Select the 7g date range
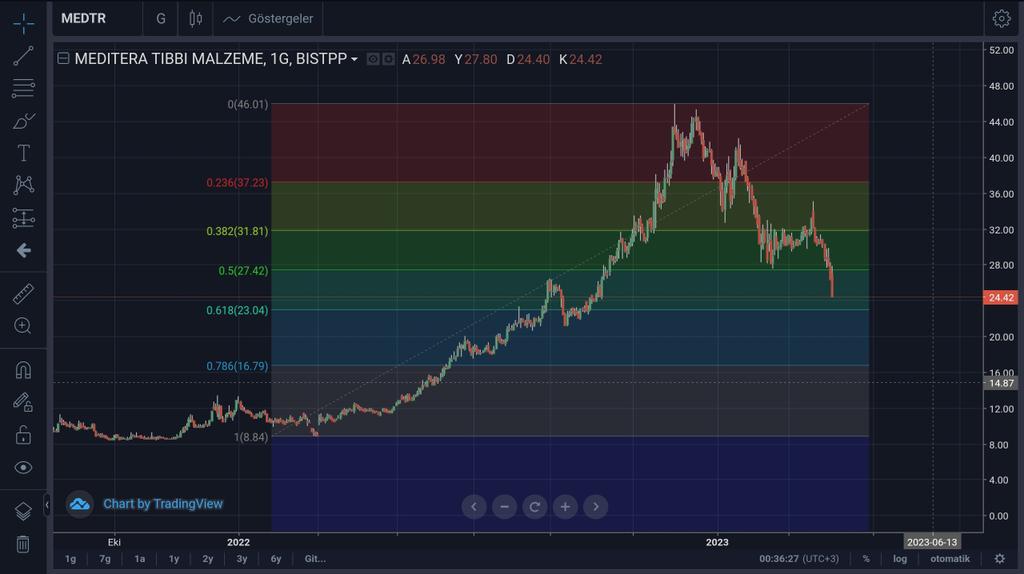 (105, 559)
